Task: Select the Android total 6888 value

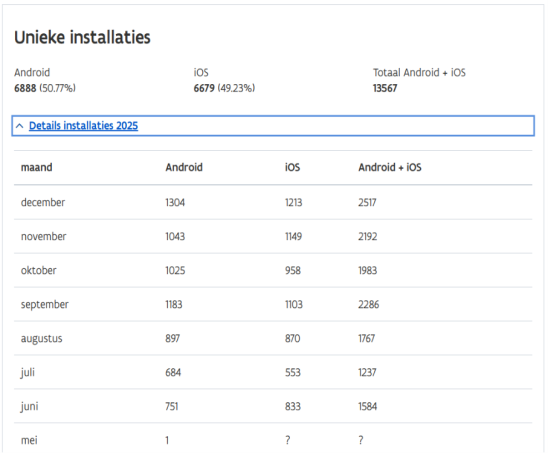Action: click(x=25, y=88)
